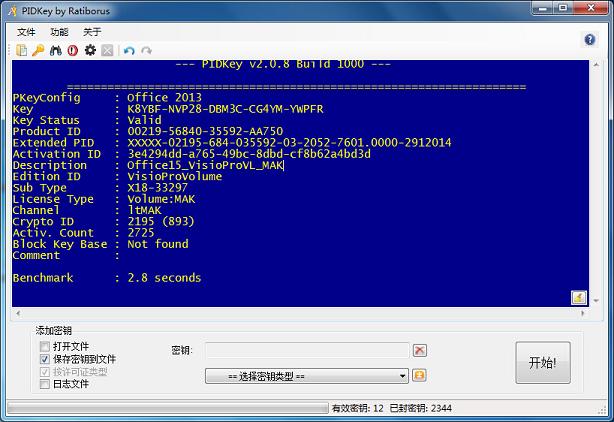This screenshot has width=614, height=422.
Task: Click inside the 密钥 input field
Action: 307,350
